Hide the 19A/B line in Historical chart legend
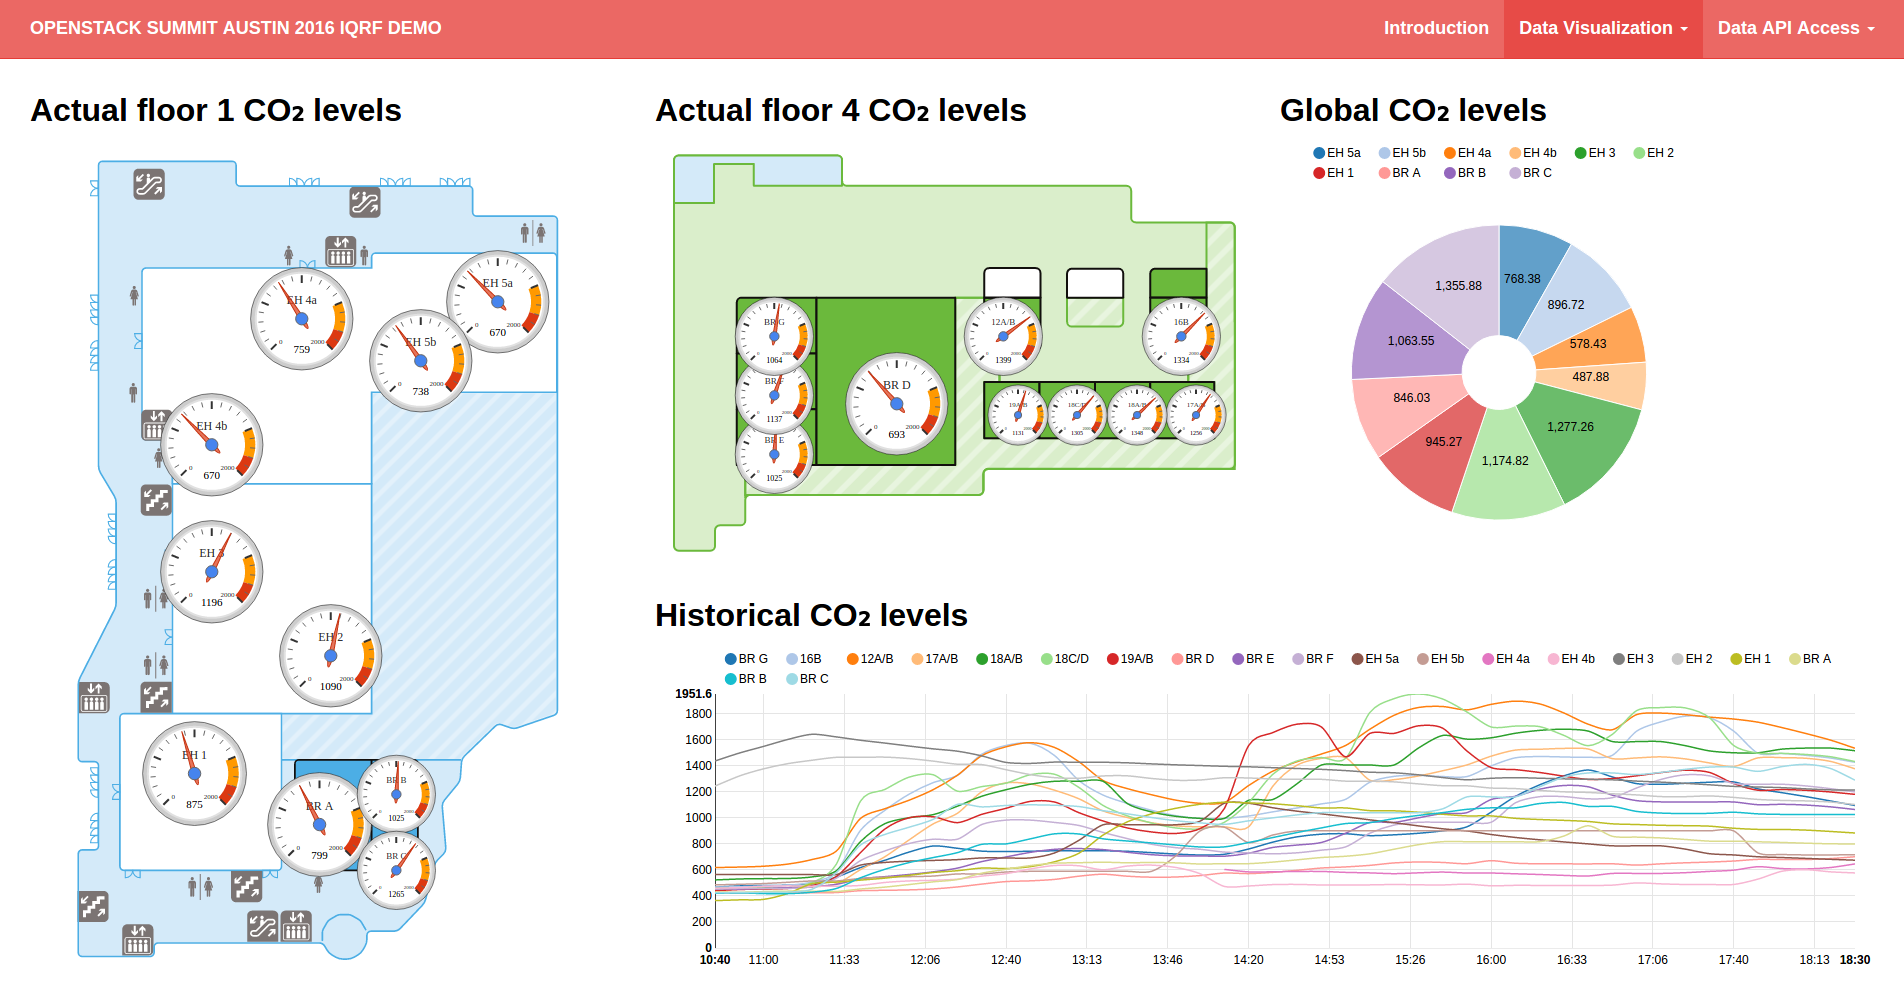 coord(1130,659)
